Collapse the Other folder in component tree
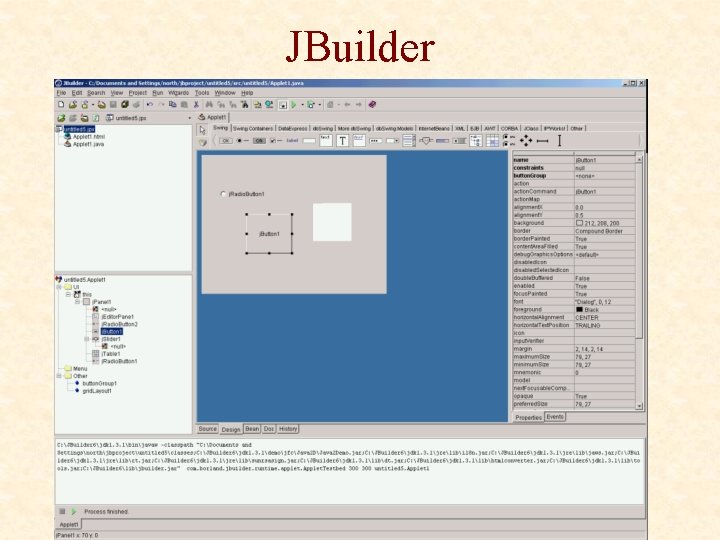The height and width of the screenshot is (540, 720). [59, 376]
